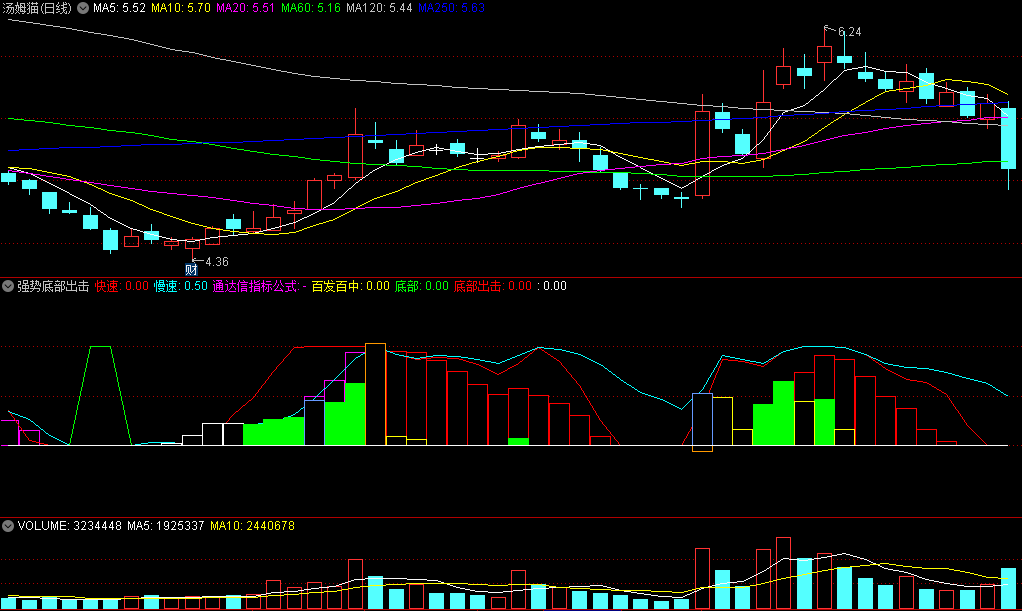Click the volume MA5: 1925337 label
1022x611 pixels.
(166, 526)
